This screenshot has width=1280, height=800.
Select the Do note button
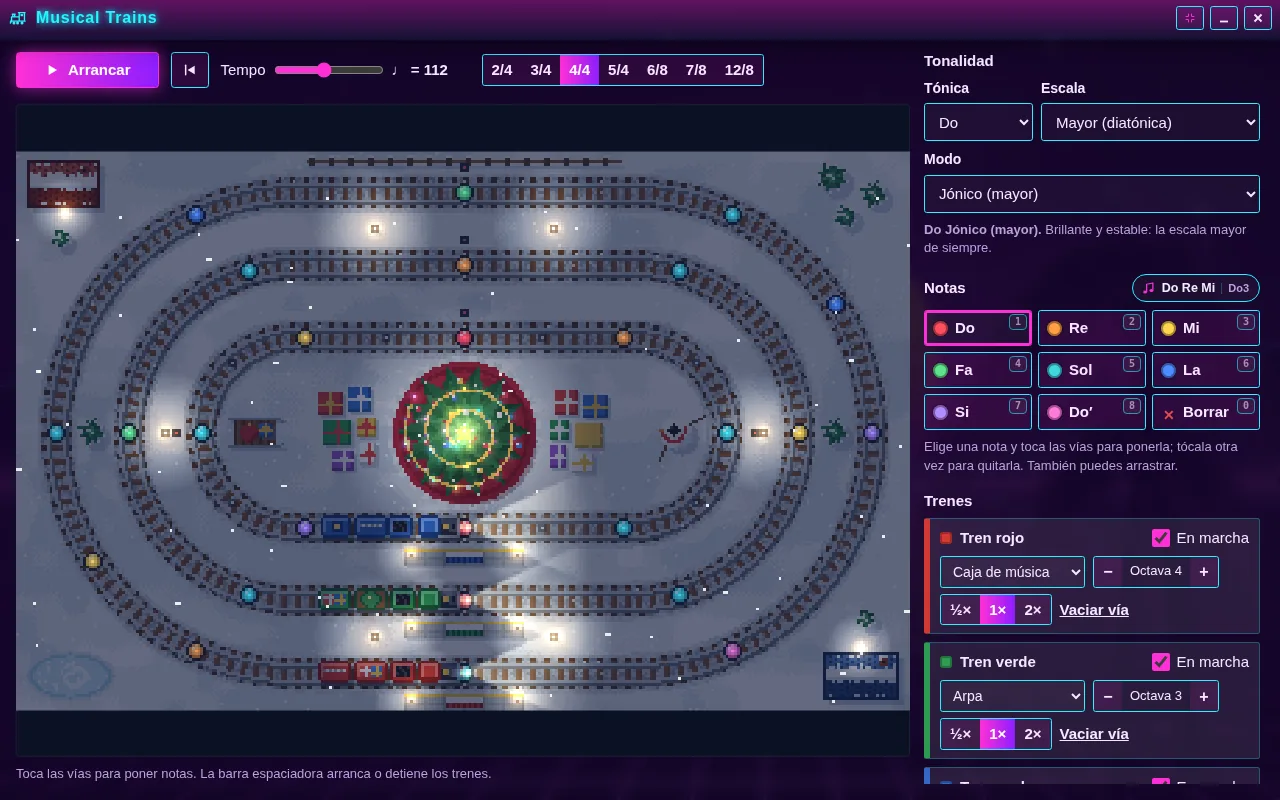pyautogui.click(x=977, y=328)
